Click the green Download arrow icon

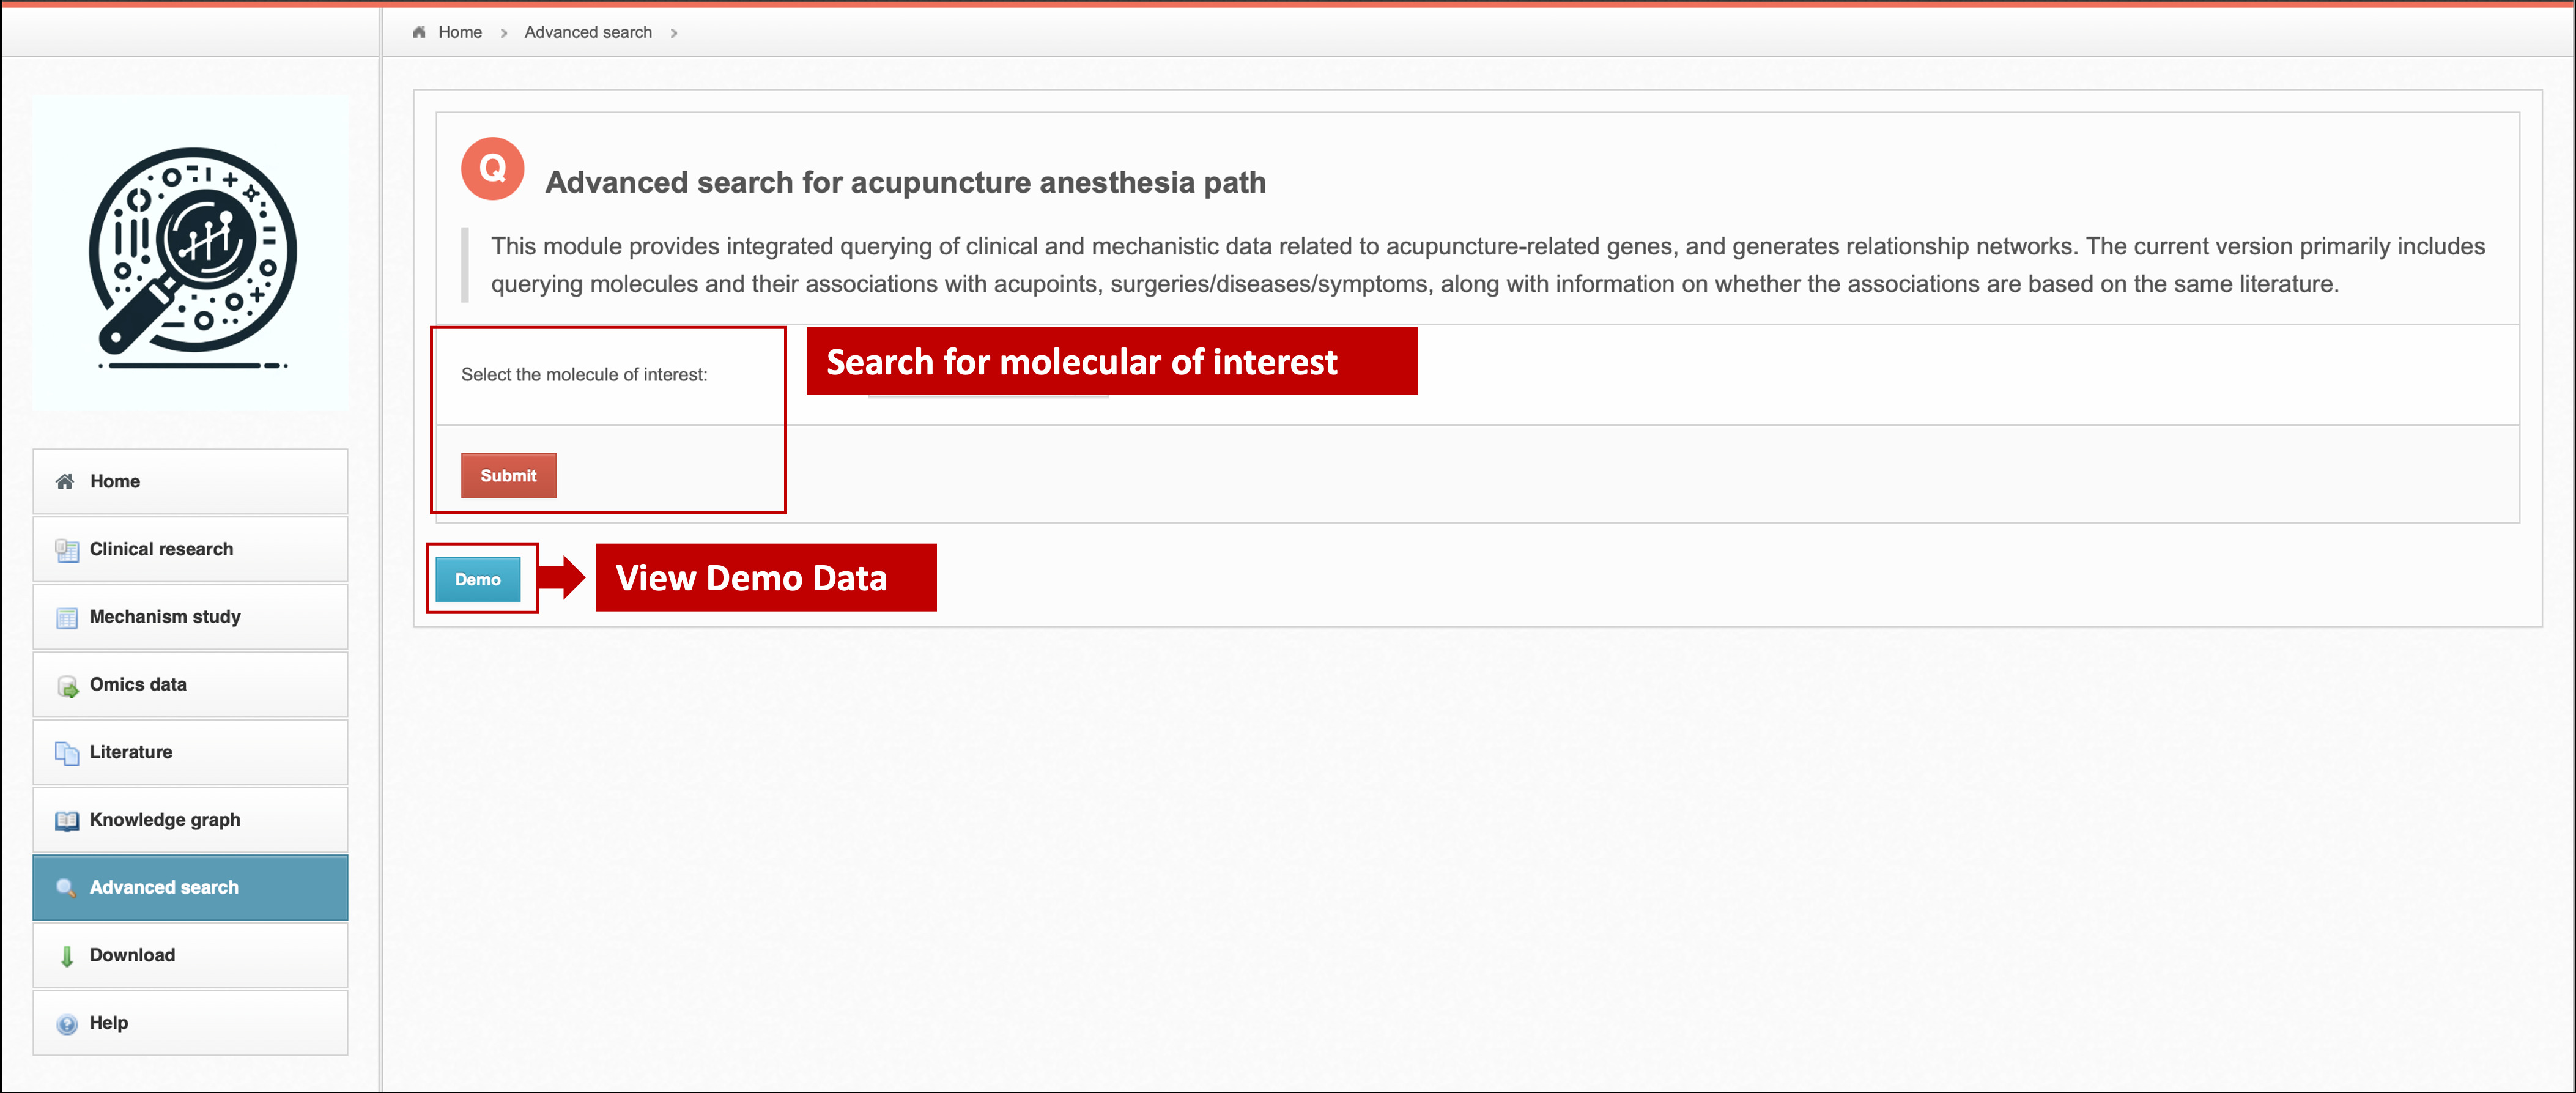67,956
